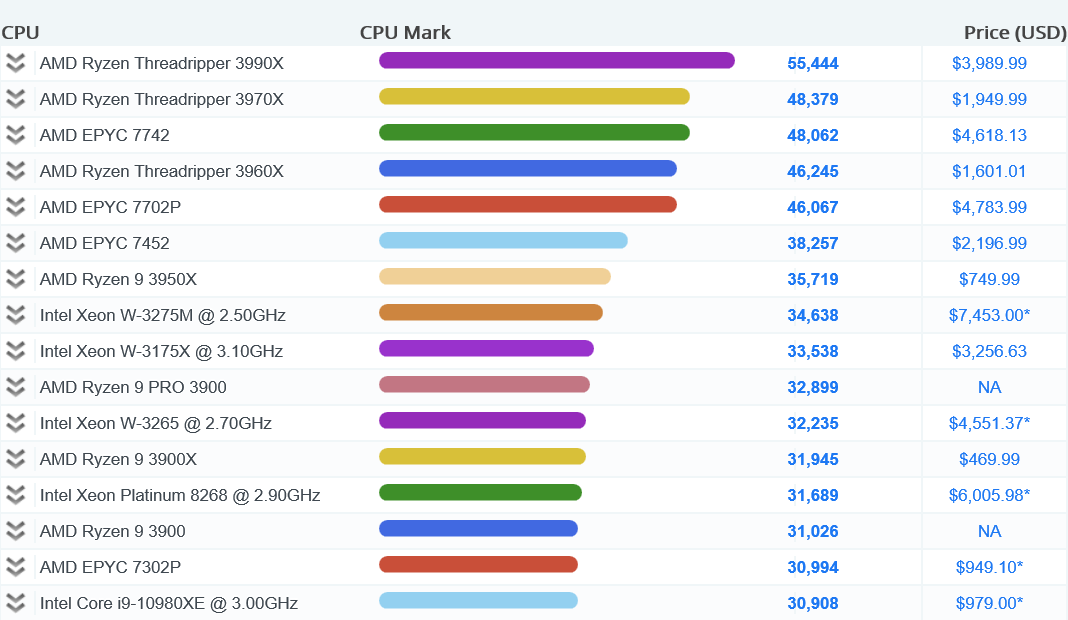Click the $3,989.99 price link

coord(989,63)
